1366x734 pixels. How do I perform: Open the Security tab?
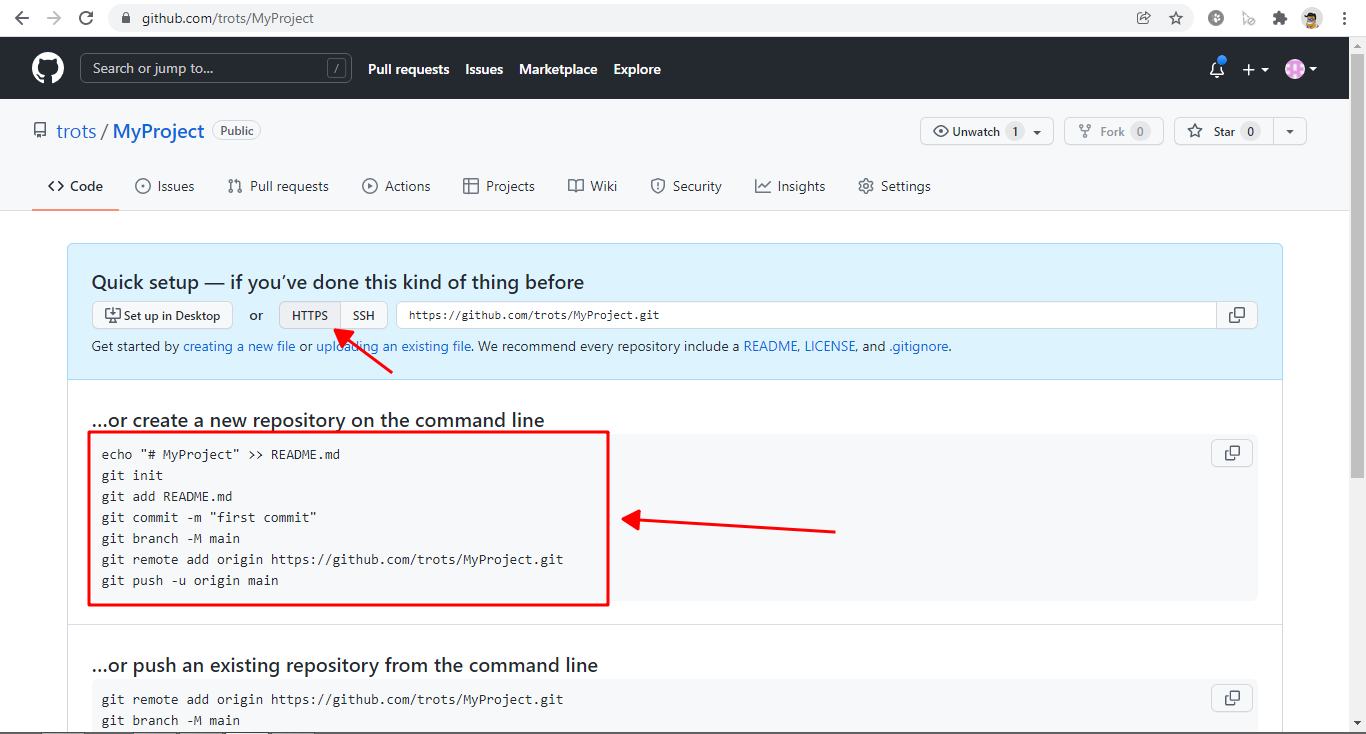coord(686,186)
